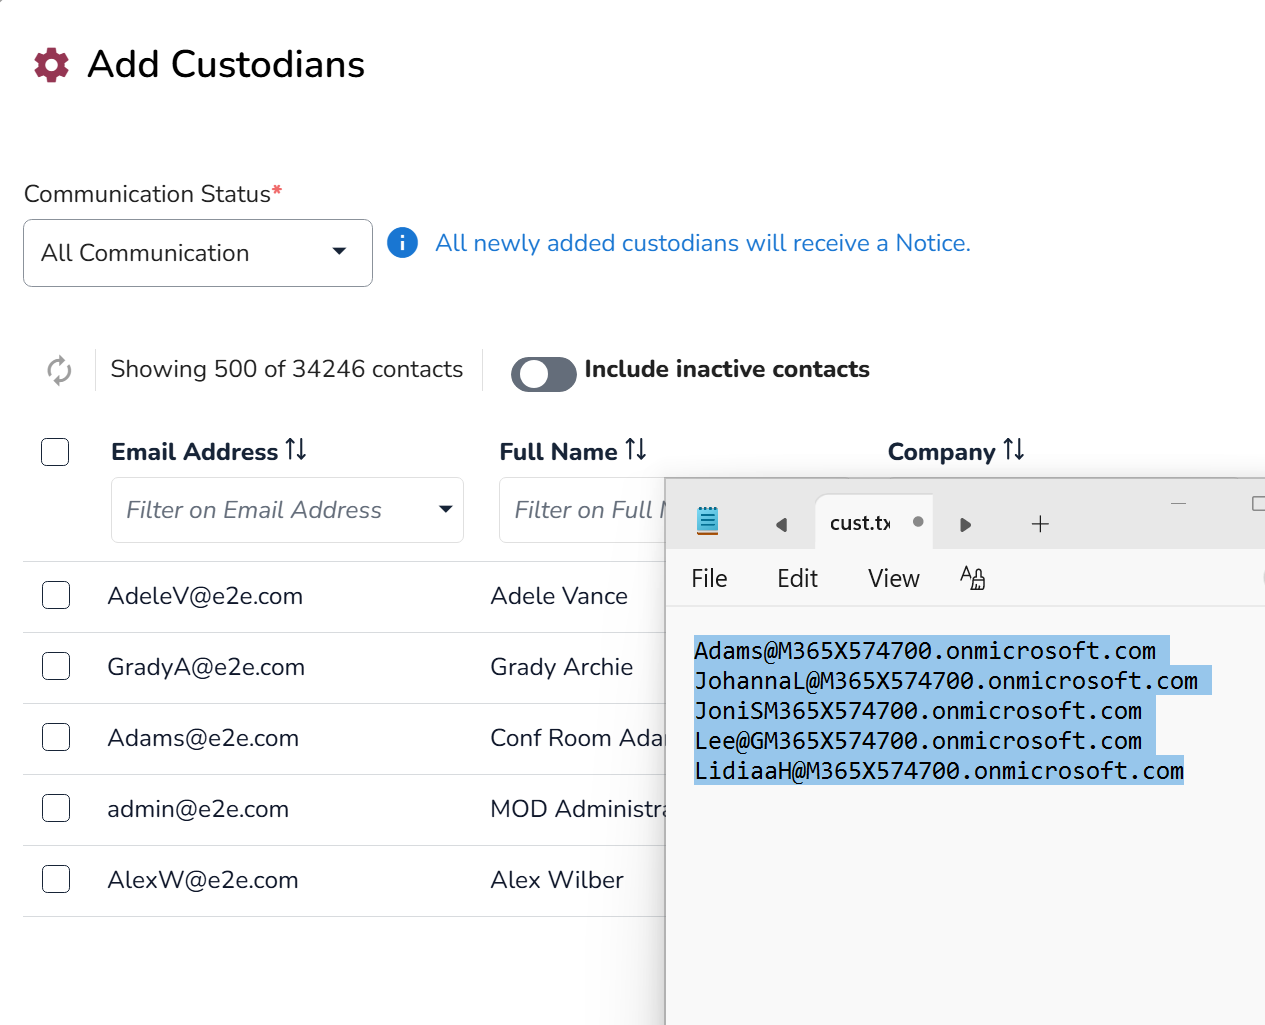
Task: Tick the AdeleV@e2e.com checkbox
Action: pyautogui.click(x=56, y=595)
